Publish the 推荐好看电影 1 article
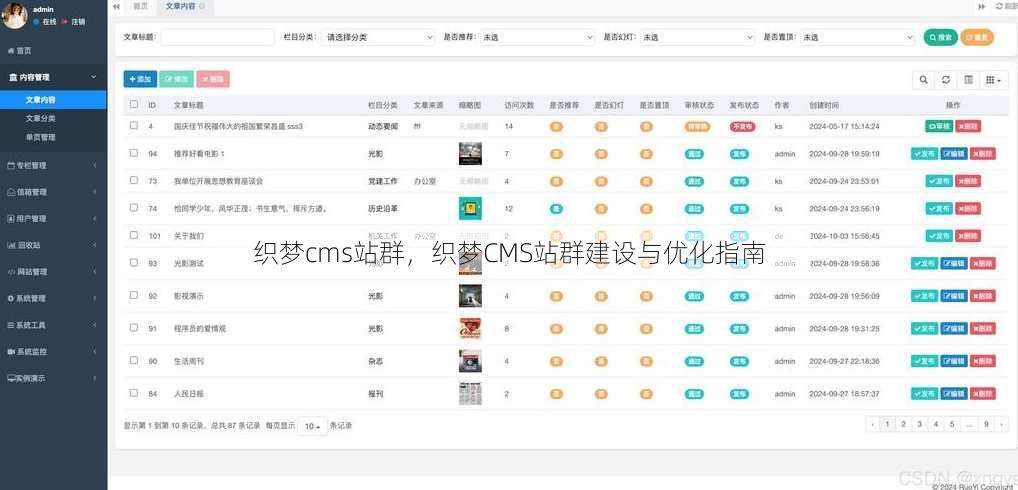Viewport: 1018px width, 490px height. coord(925,154)
